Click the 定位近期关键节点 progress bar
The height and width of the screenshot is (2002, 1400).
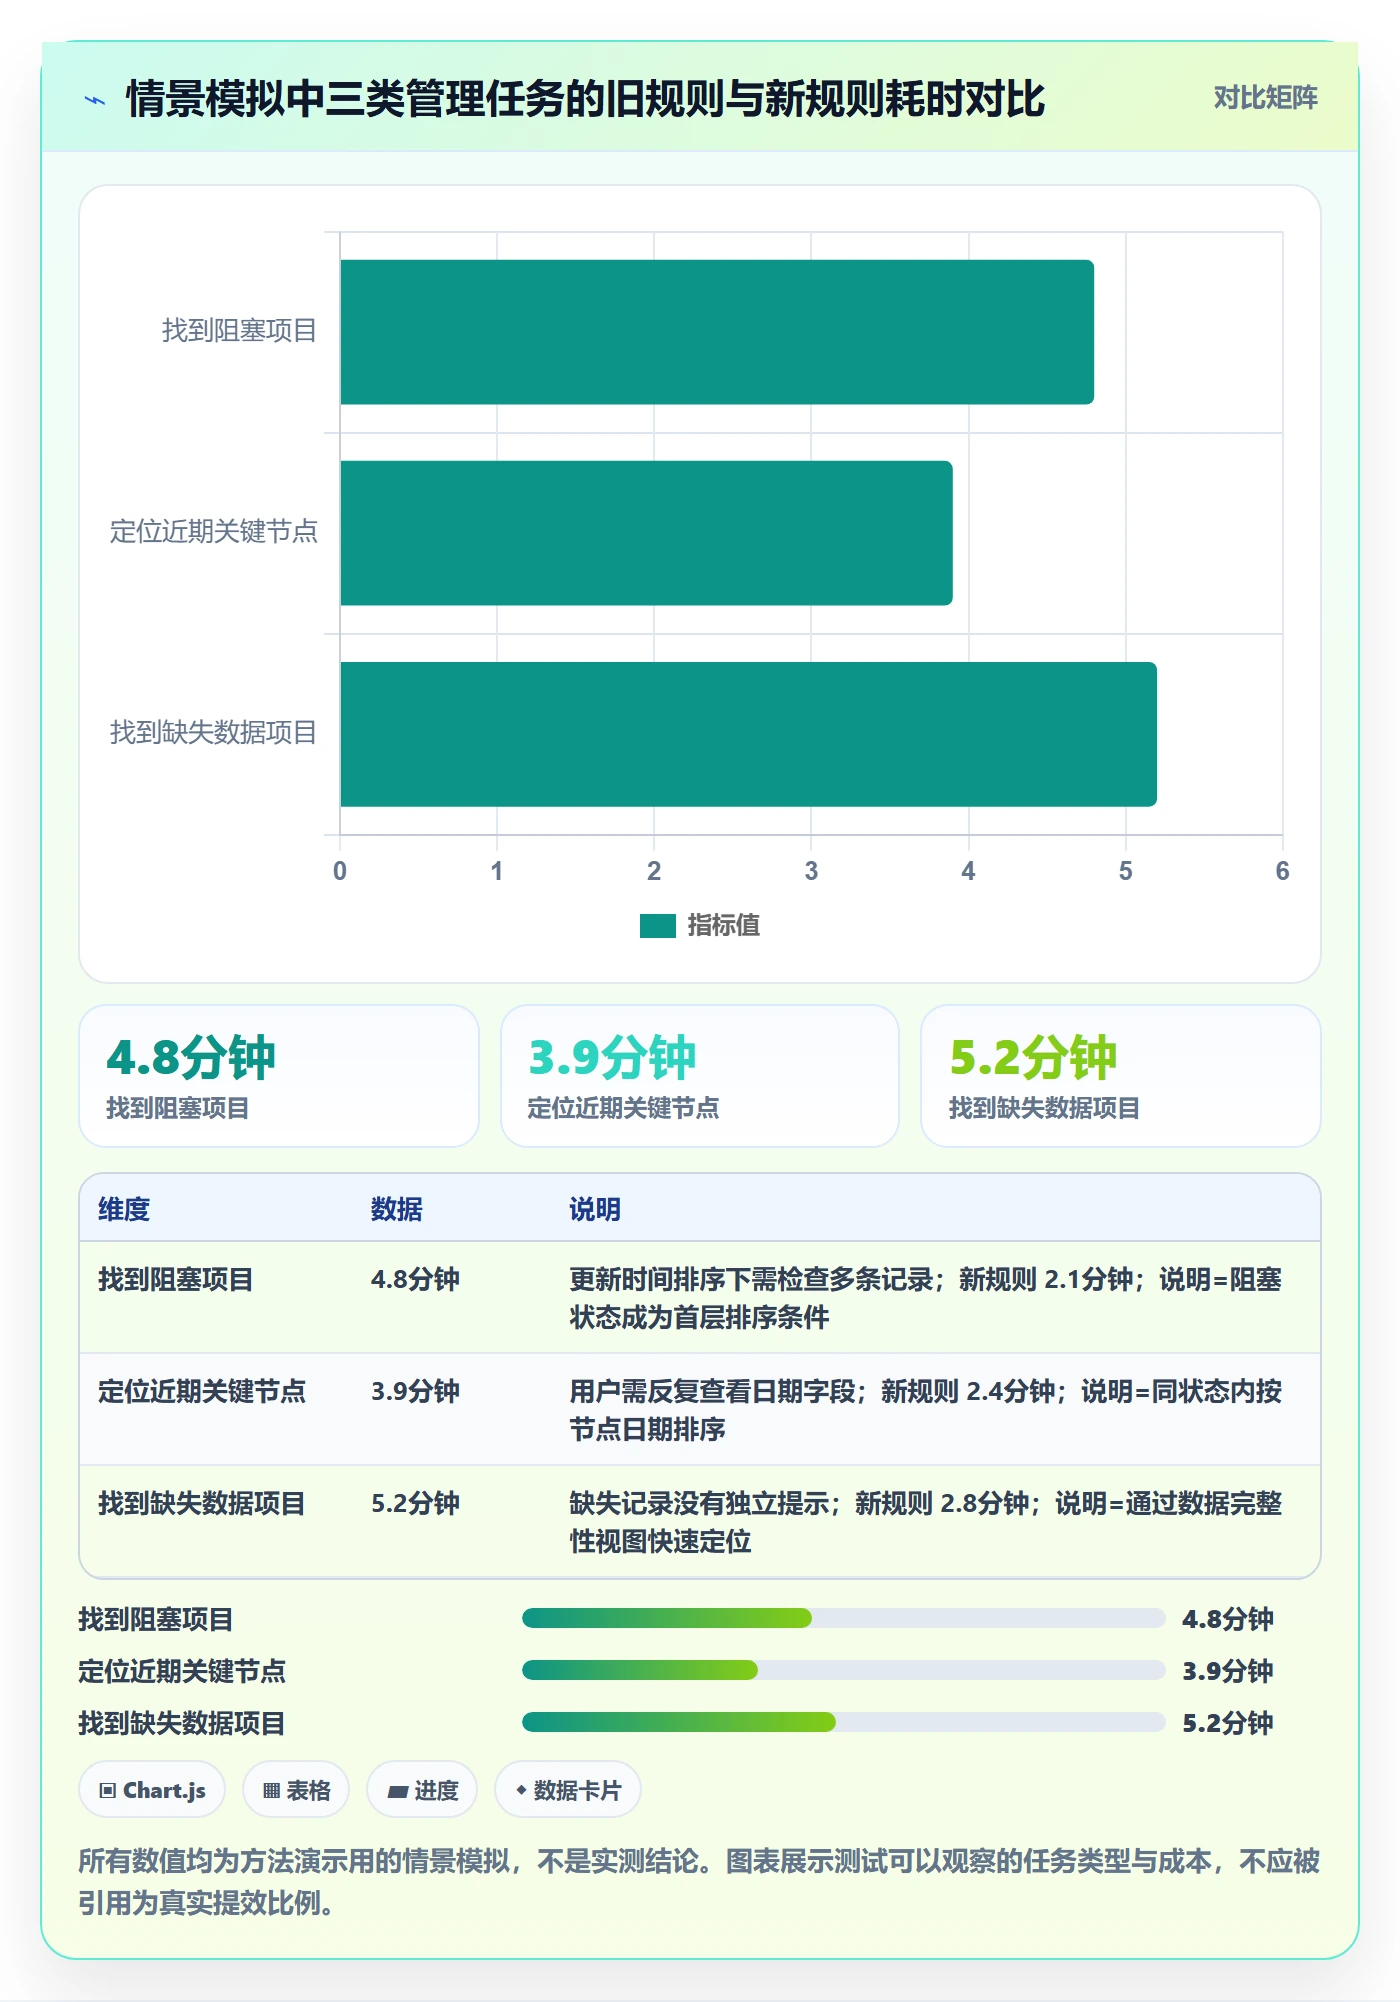[844, 1670]
